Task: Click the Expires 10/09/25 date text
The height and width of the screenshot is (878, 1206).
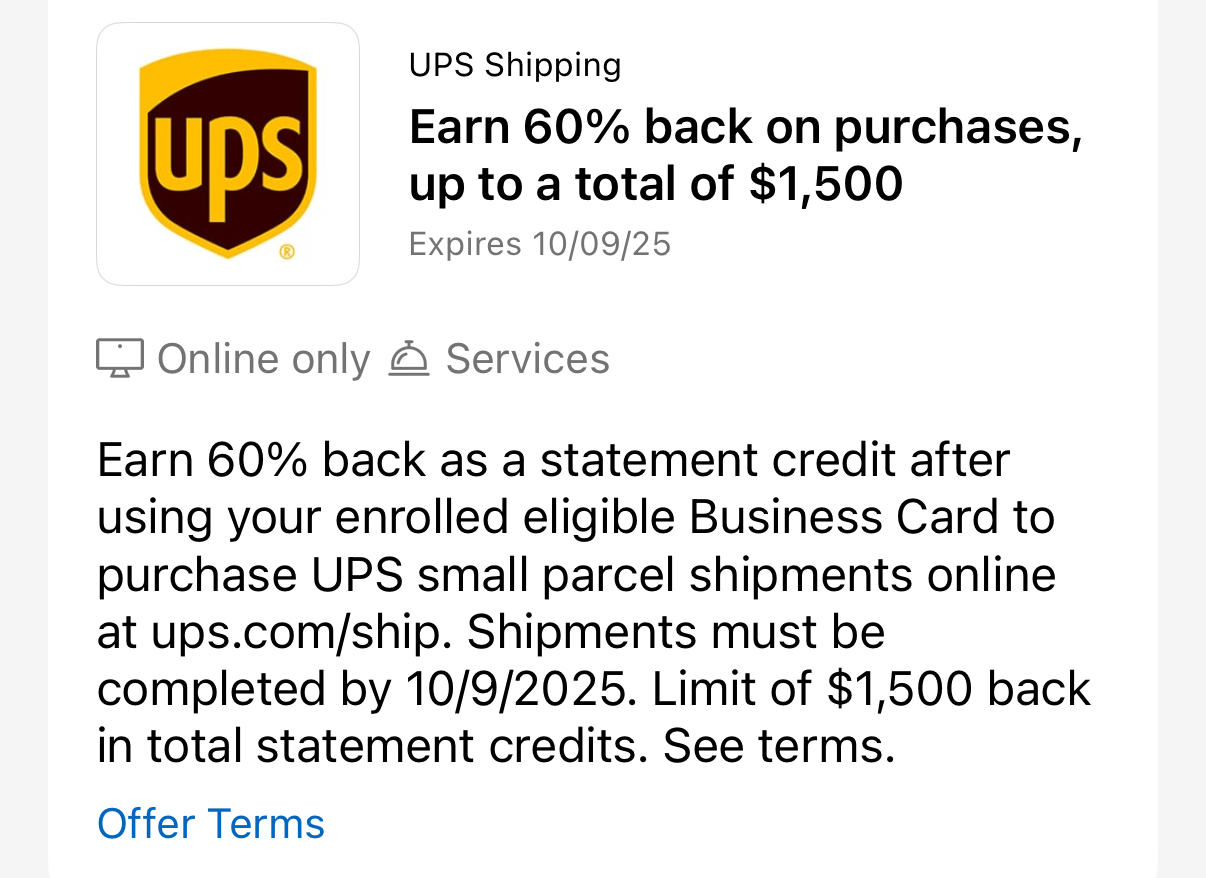Action: click(540, 243)
